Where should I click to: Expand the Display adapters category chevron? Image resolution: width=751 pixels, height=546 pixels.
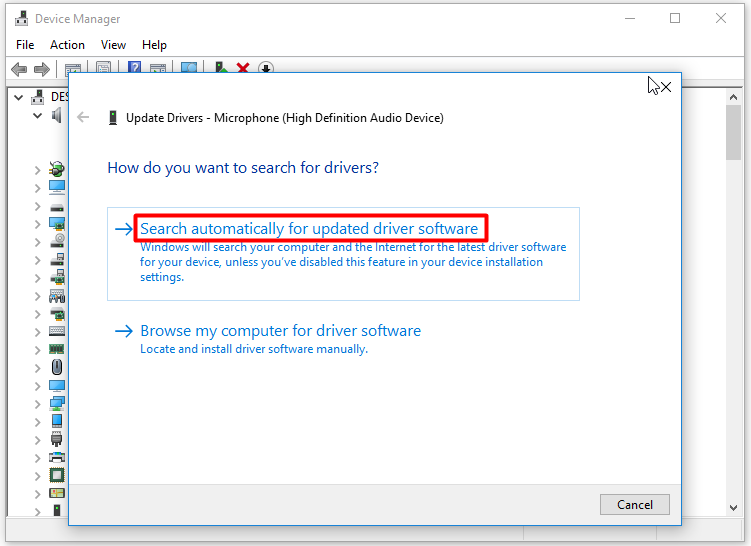pyautogui.click(x=37, y=224)
